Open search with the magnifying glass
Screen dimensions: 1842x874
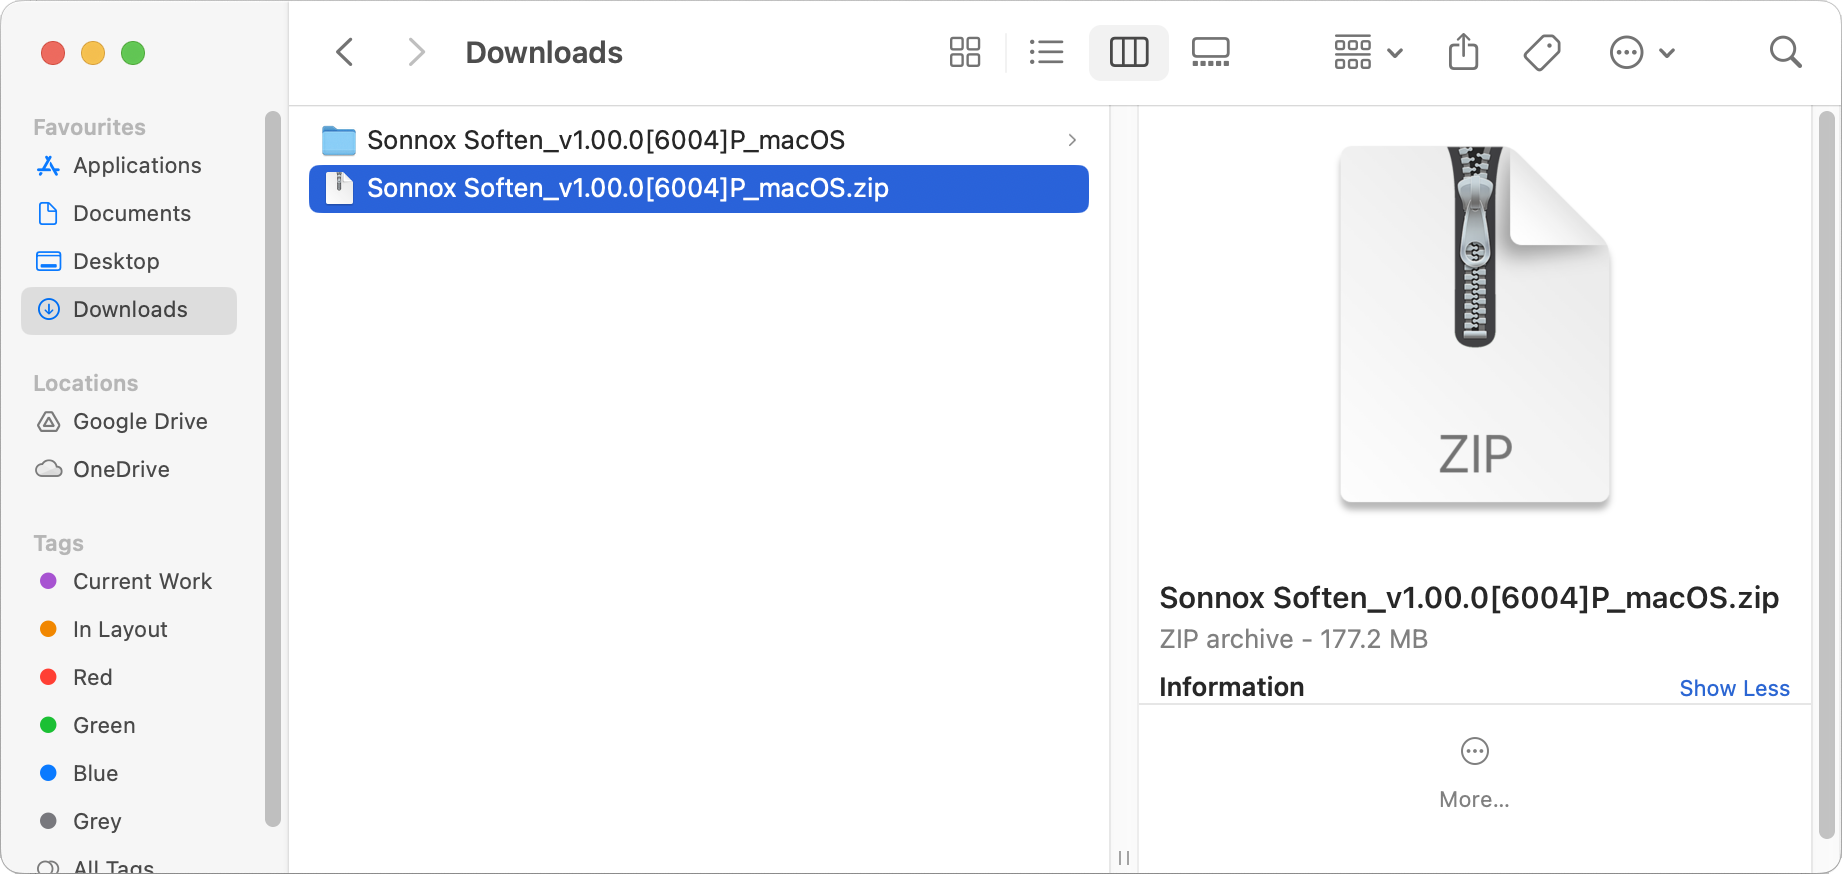(1785, 52)
